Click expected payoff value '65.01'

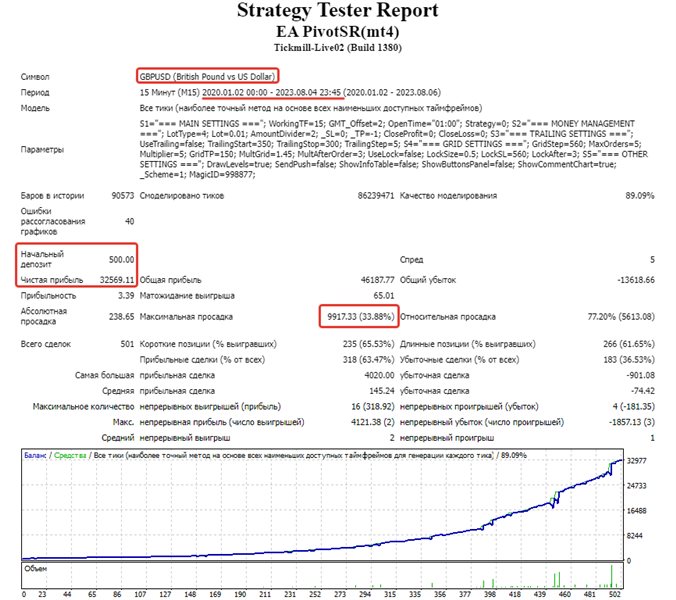tap(384, 296)
